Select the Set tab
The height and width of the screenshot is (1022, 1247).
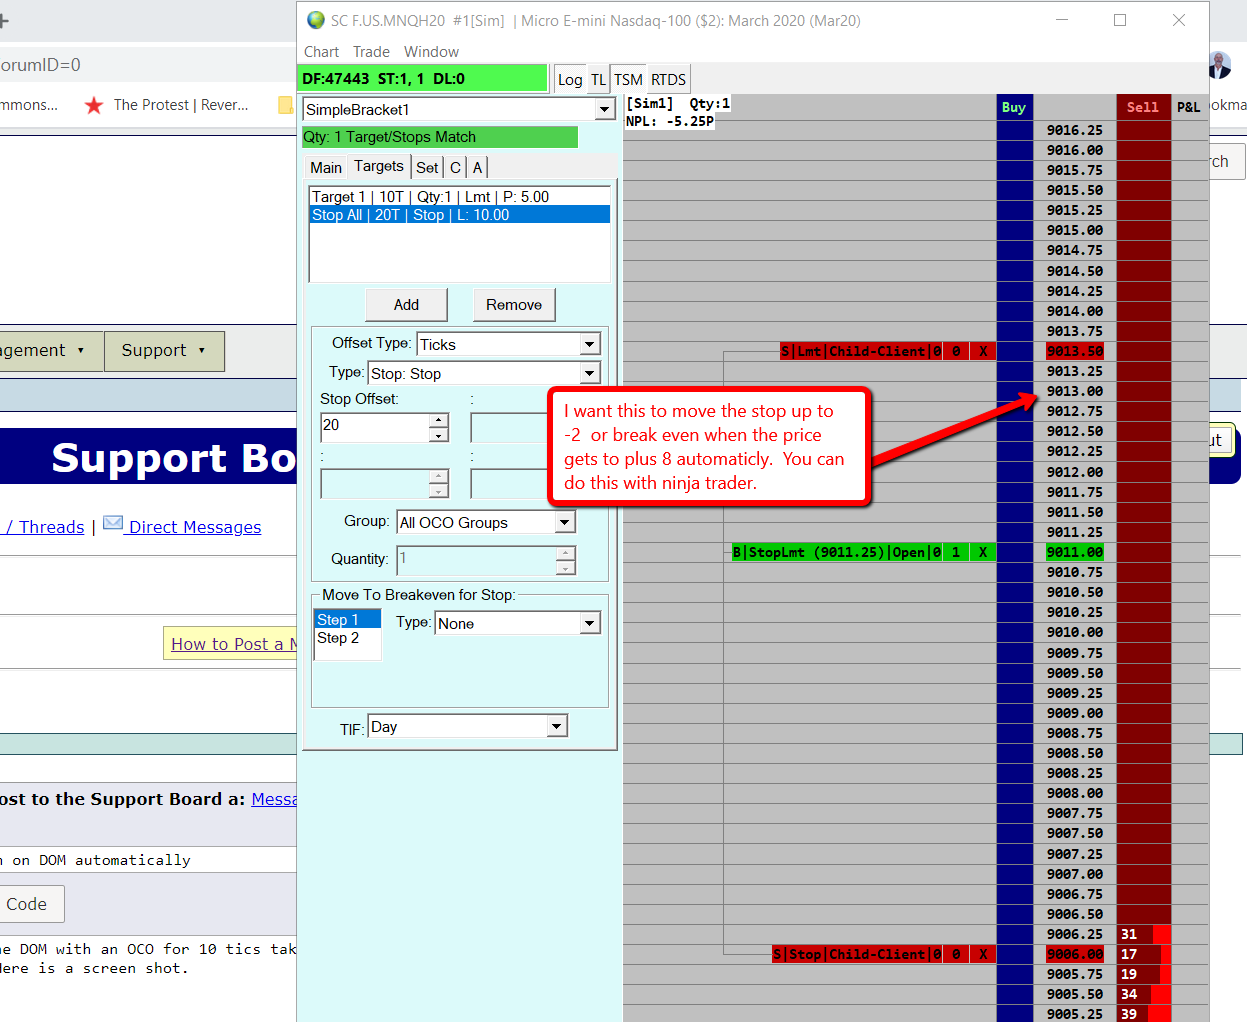click(427, 168)
